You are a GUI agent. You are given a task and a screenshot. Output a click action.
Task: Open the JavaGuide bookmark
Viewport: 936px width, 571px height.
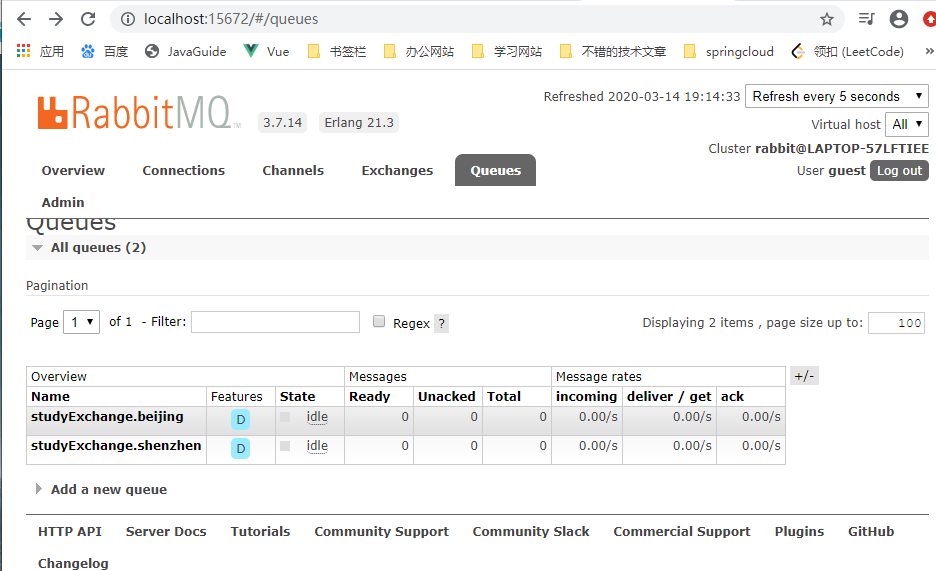coord(186,51)
